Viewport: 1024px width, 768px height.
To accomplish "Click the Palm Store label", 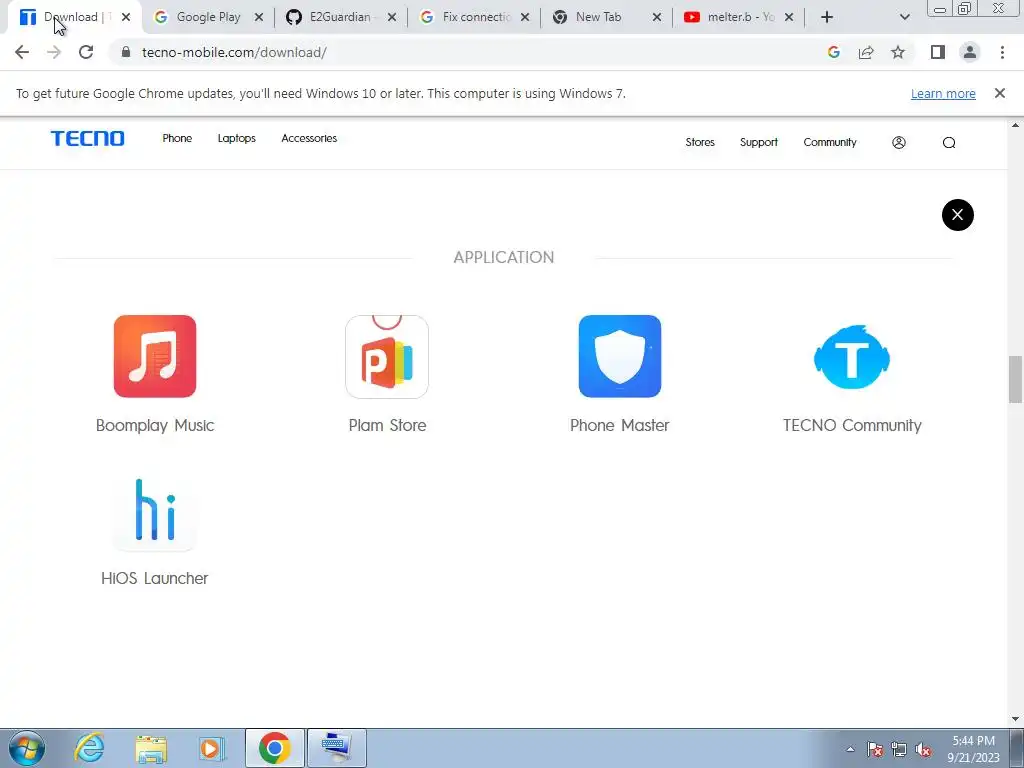I will pos(387,425).
